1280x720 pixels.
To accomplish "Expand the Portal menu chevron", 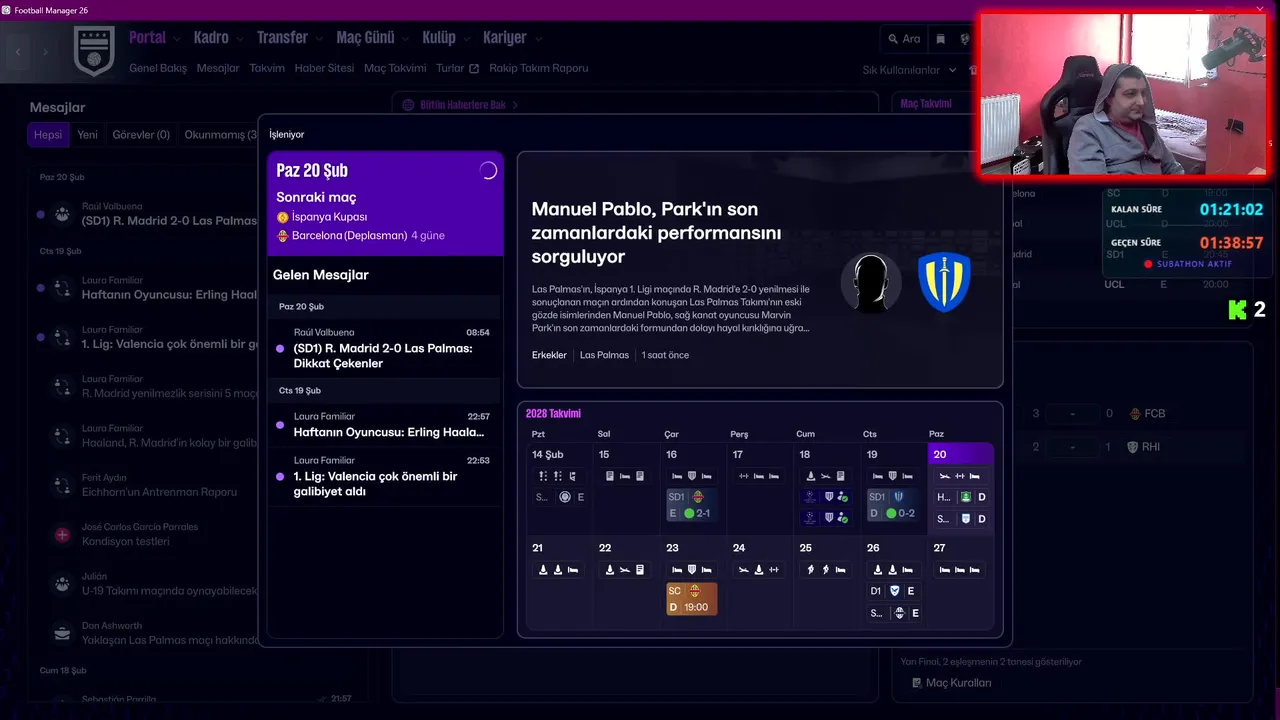I will (x=176, y=39).
